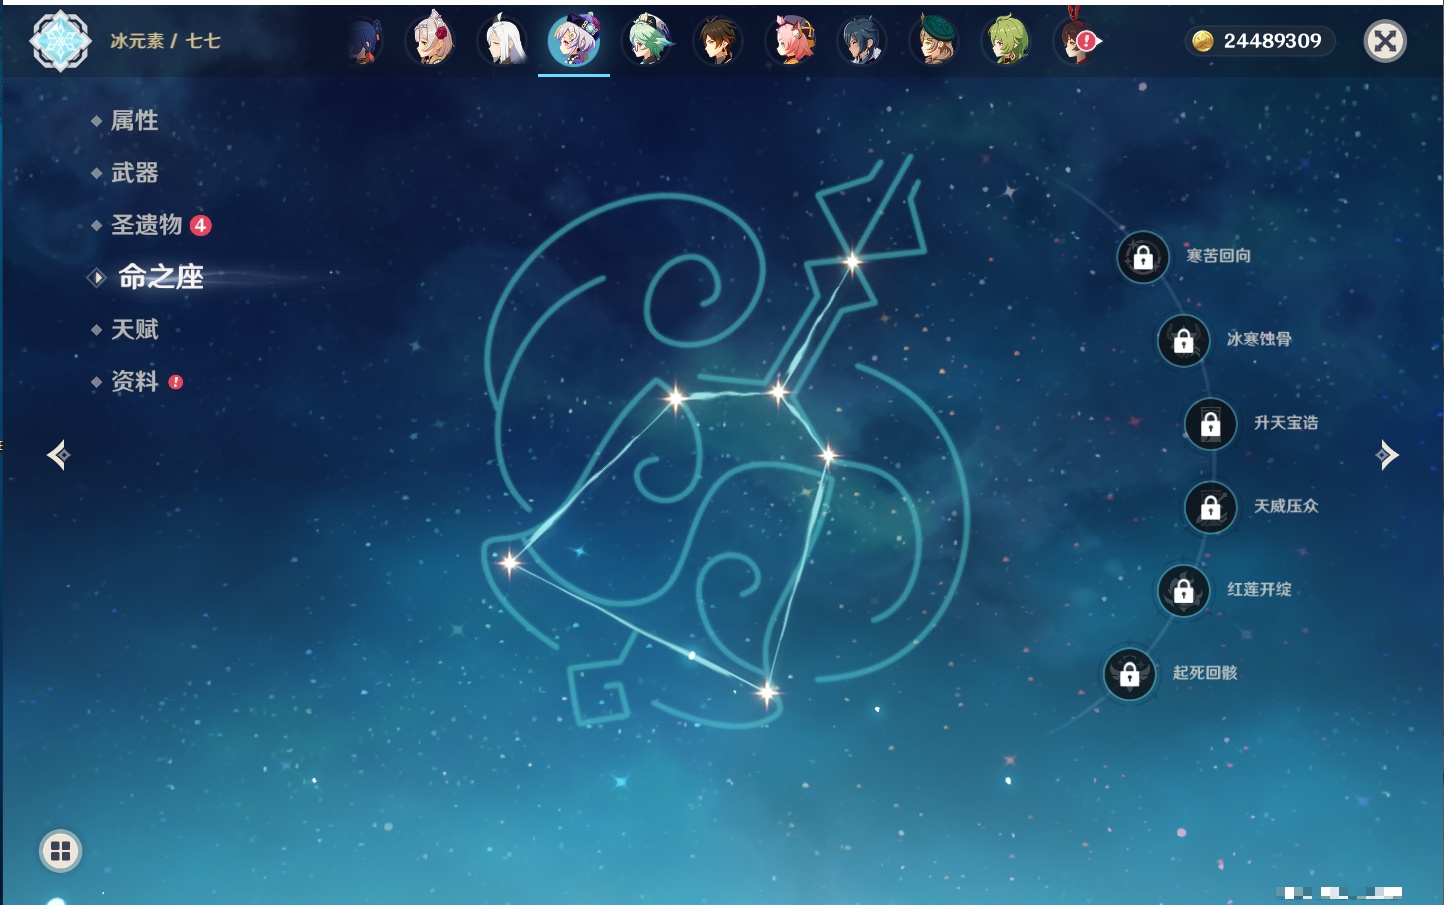1444x905 pixels.
Task: Click the Cryo element emblem icon
Action: point(60,41)
